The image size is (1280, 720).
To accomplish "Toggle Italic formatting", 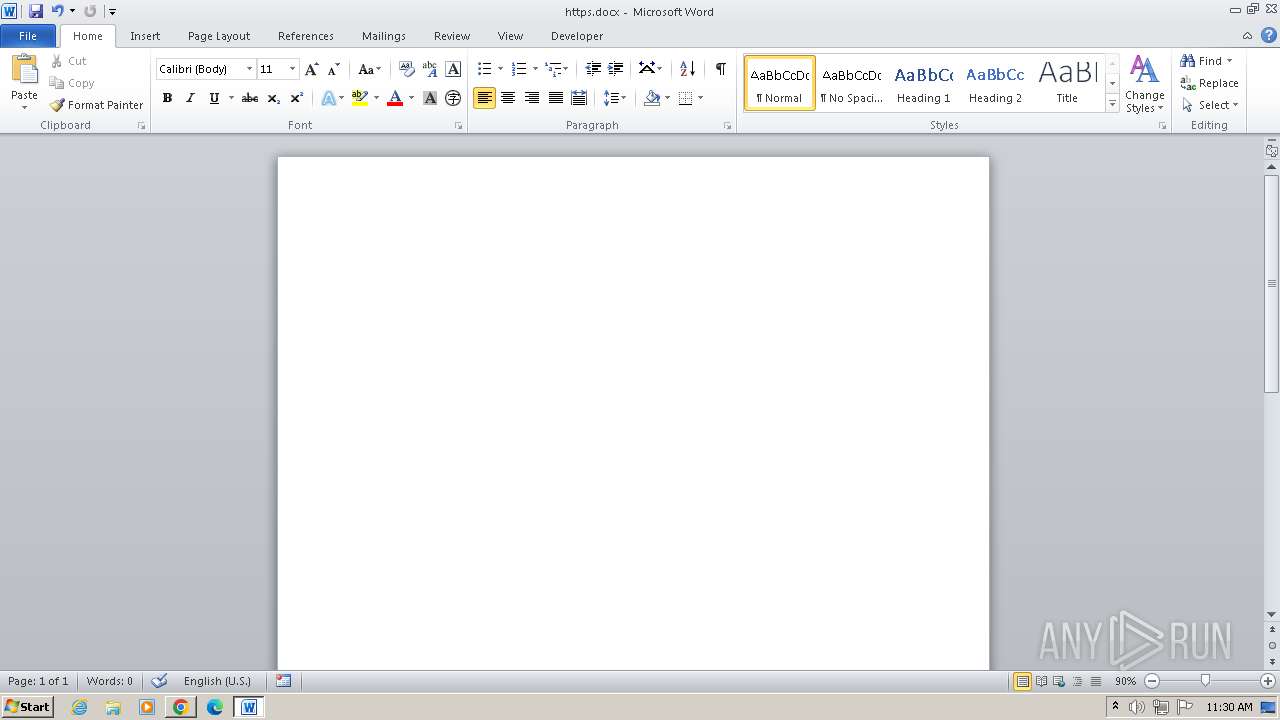I will (190, 98).
